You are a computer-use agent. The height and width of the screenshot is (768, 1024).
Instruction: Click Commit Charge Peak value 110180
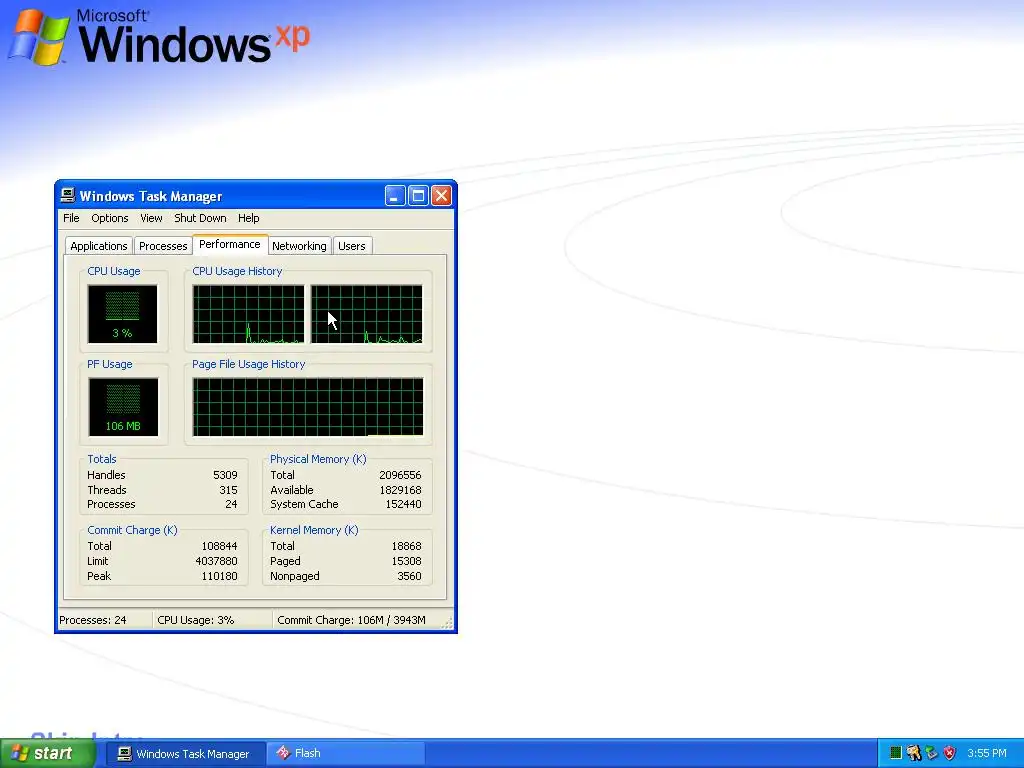pyautogui.click(x=219, y=576)
